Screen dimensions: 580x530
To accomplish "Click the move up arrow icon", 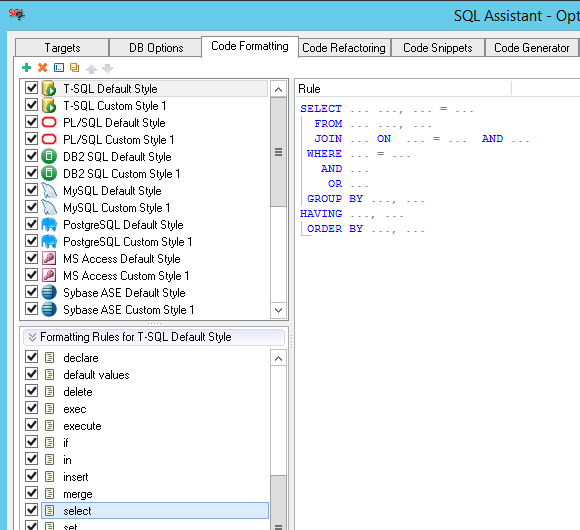I will [91, 68].
